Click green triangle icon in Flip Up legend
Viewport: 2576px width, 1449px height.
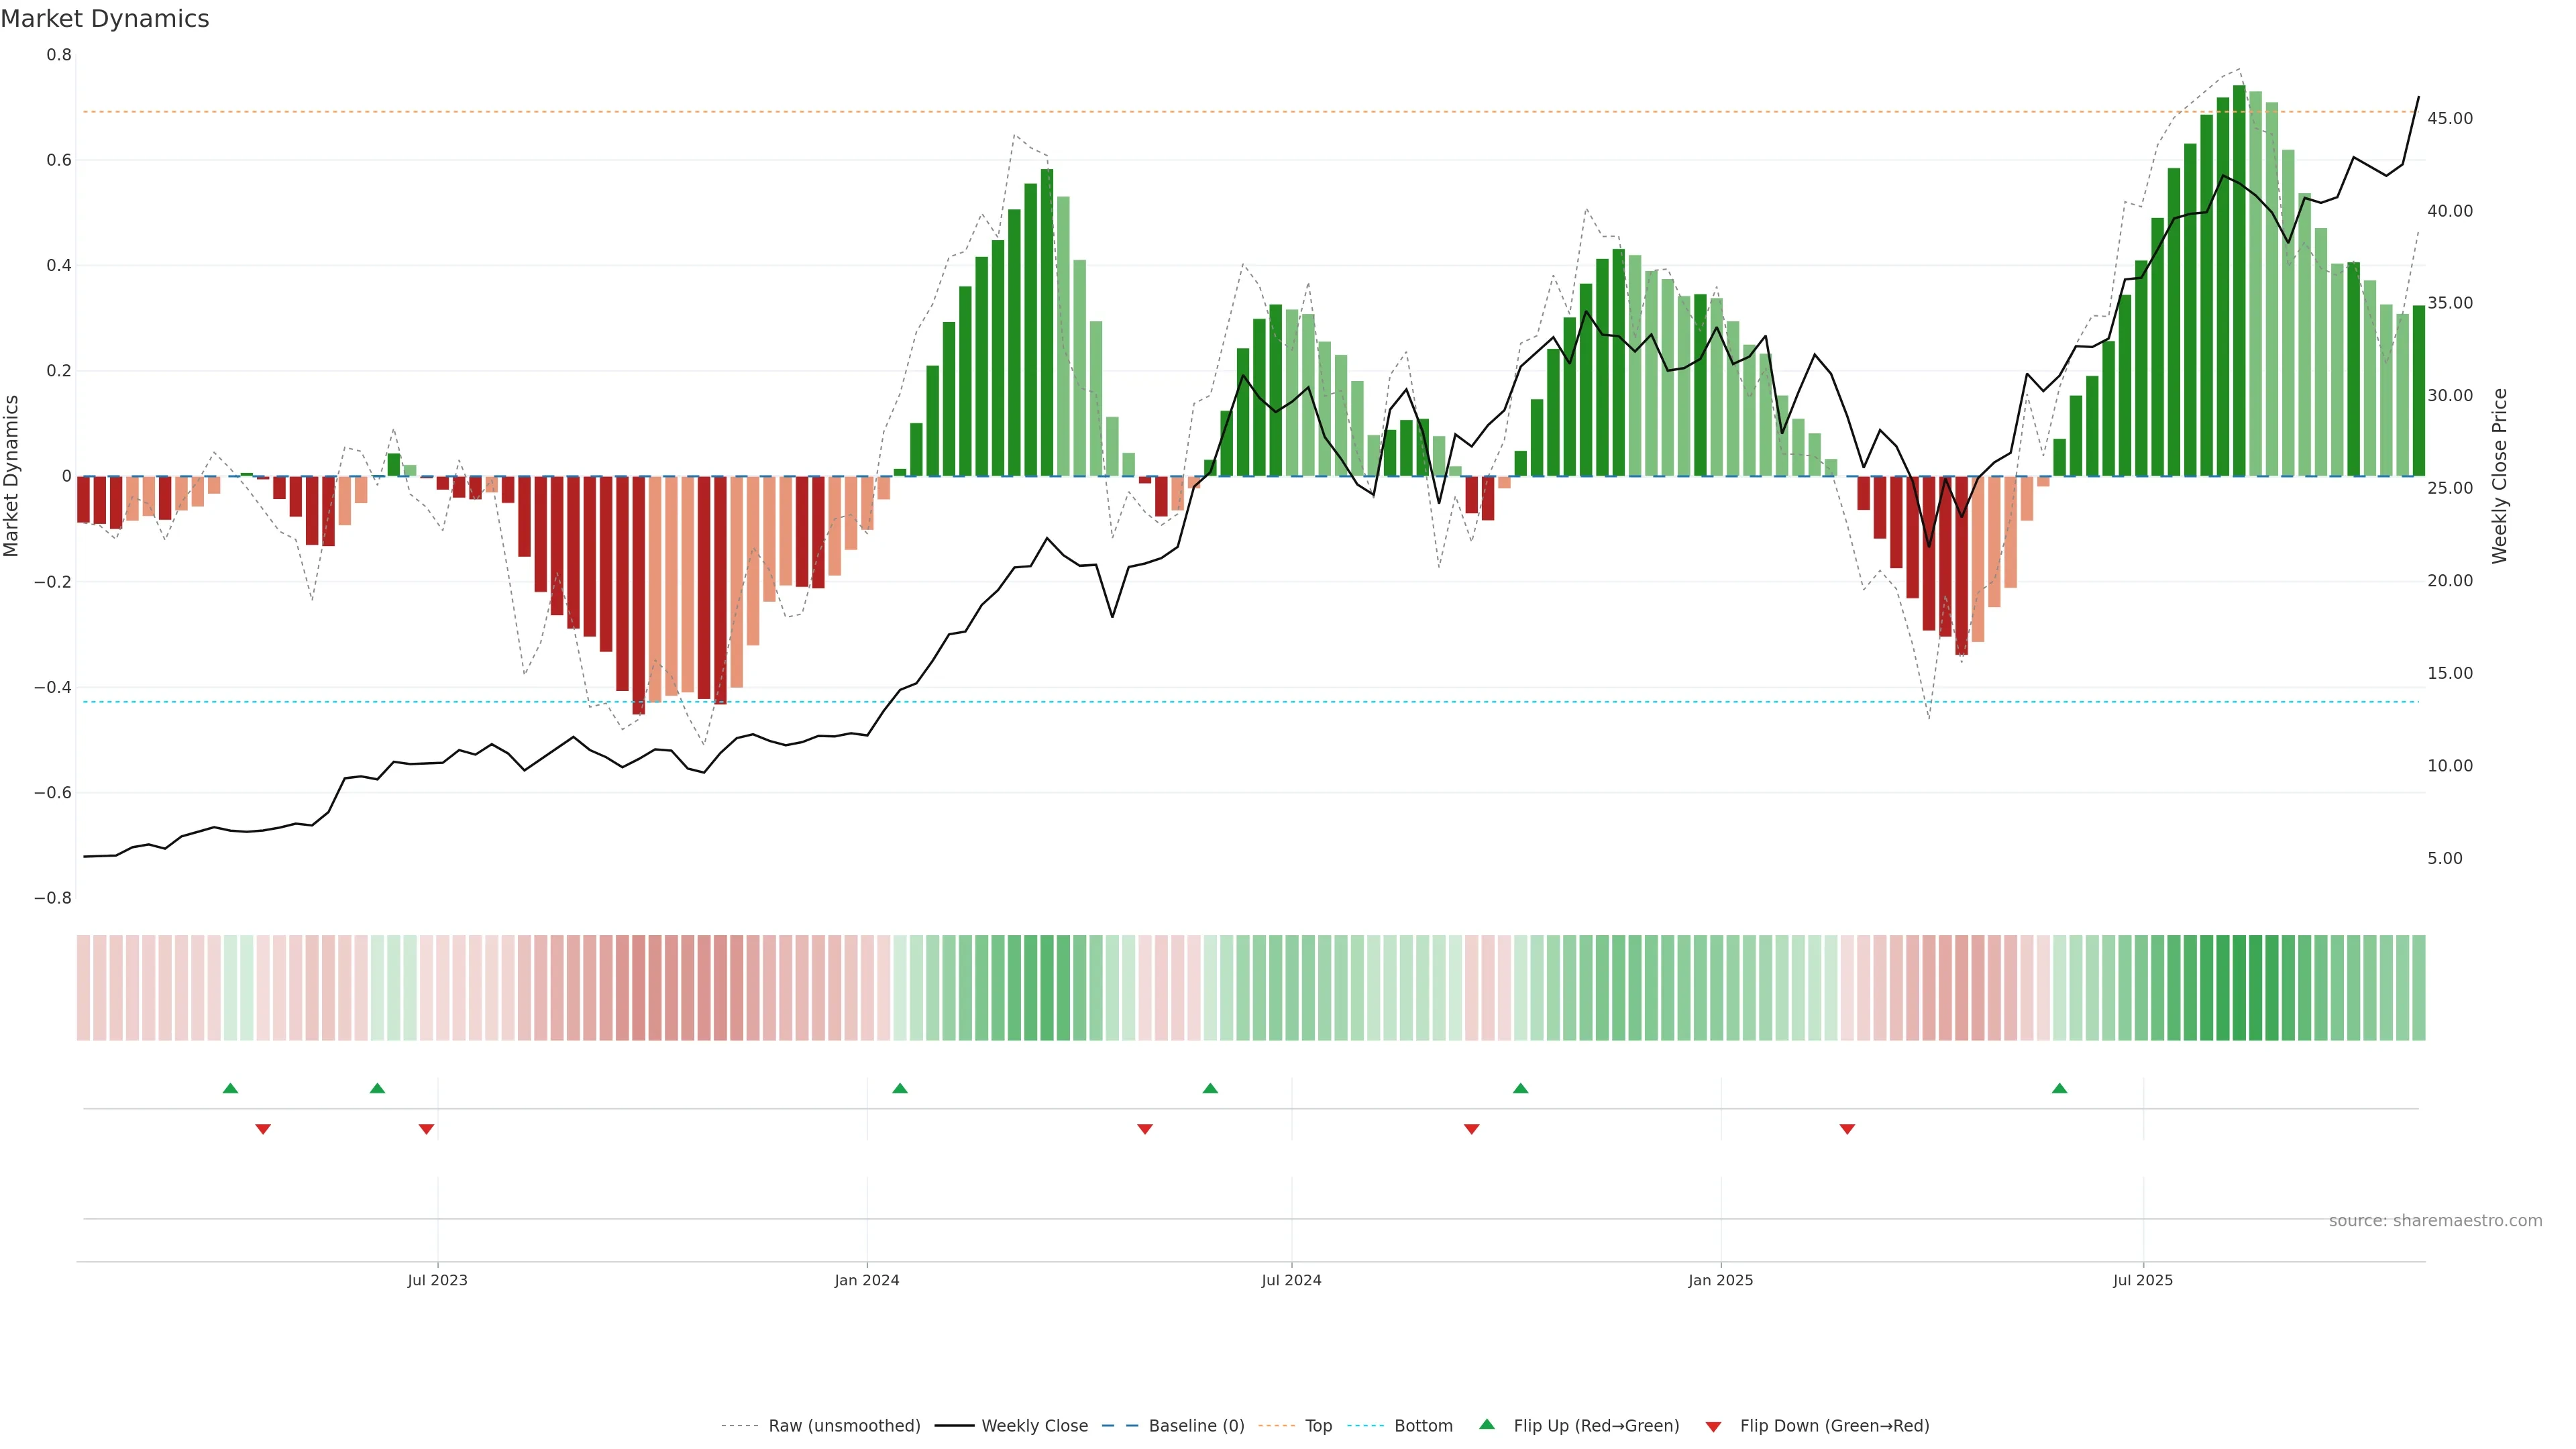pos(1487,1425)
